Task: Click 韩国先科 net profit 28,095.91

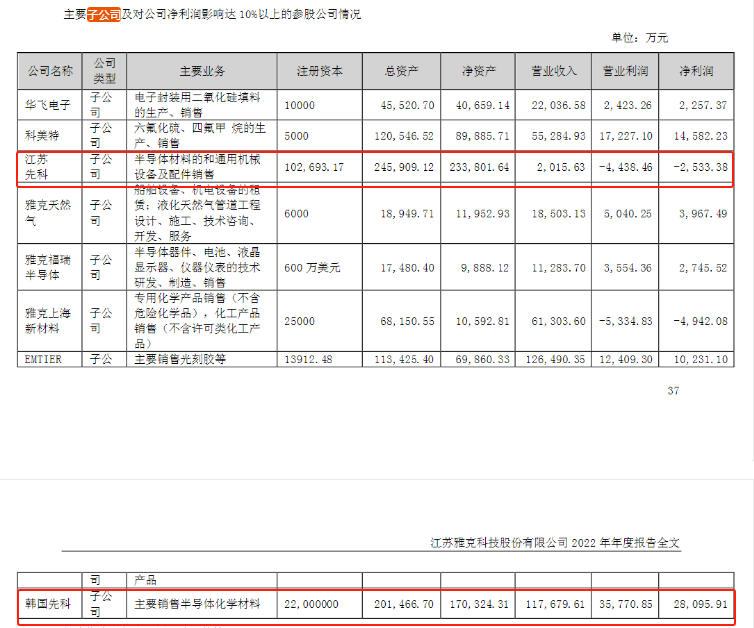Action: 701,604
